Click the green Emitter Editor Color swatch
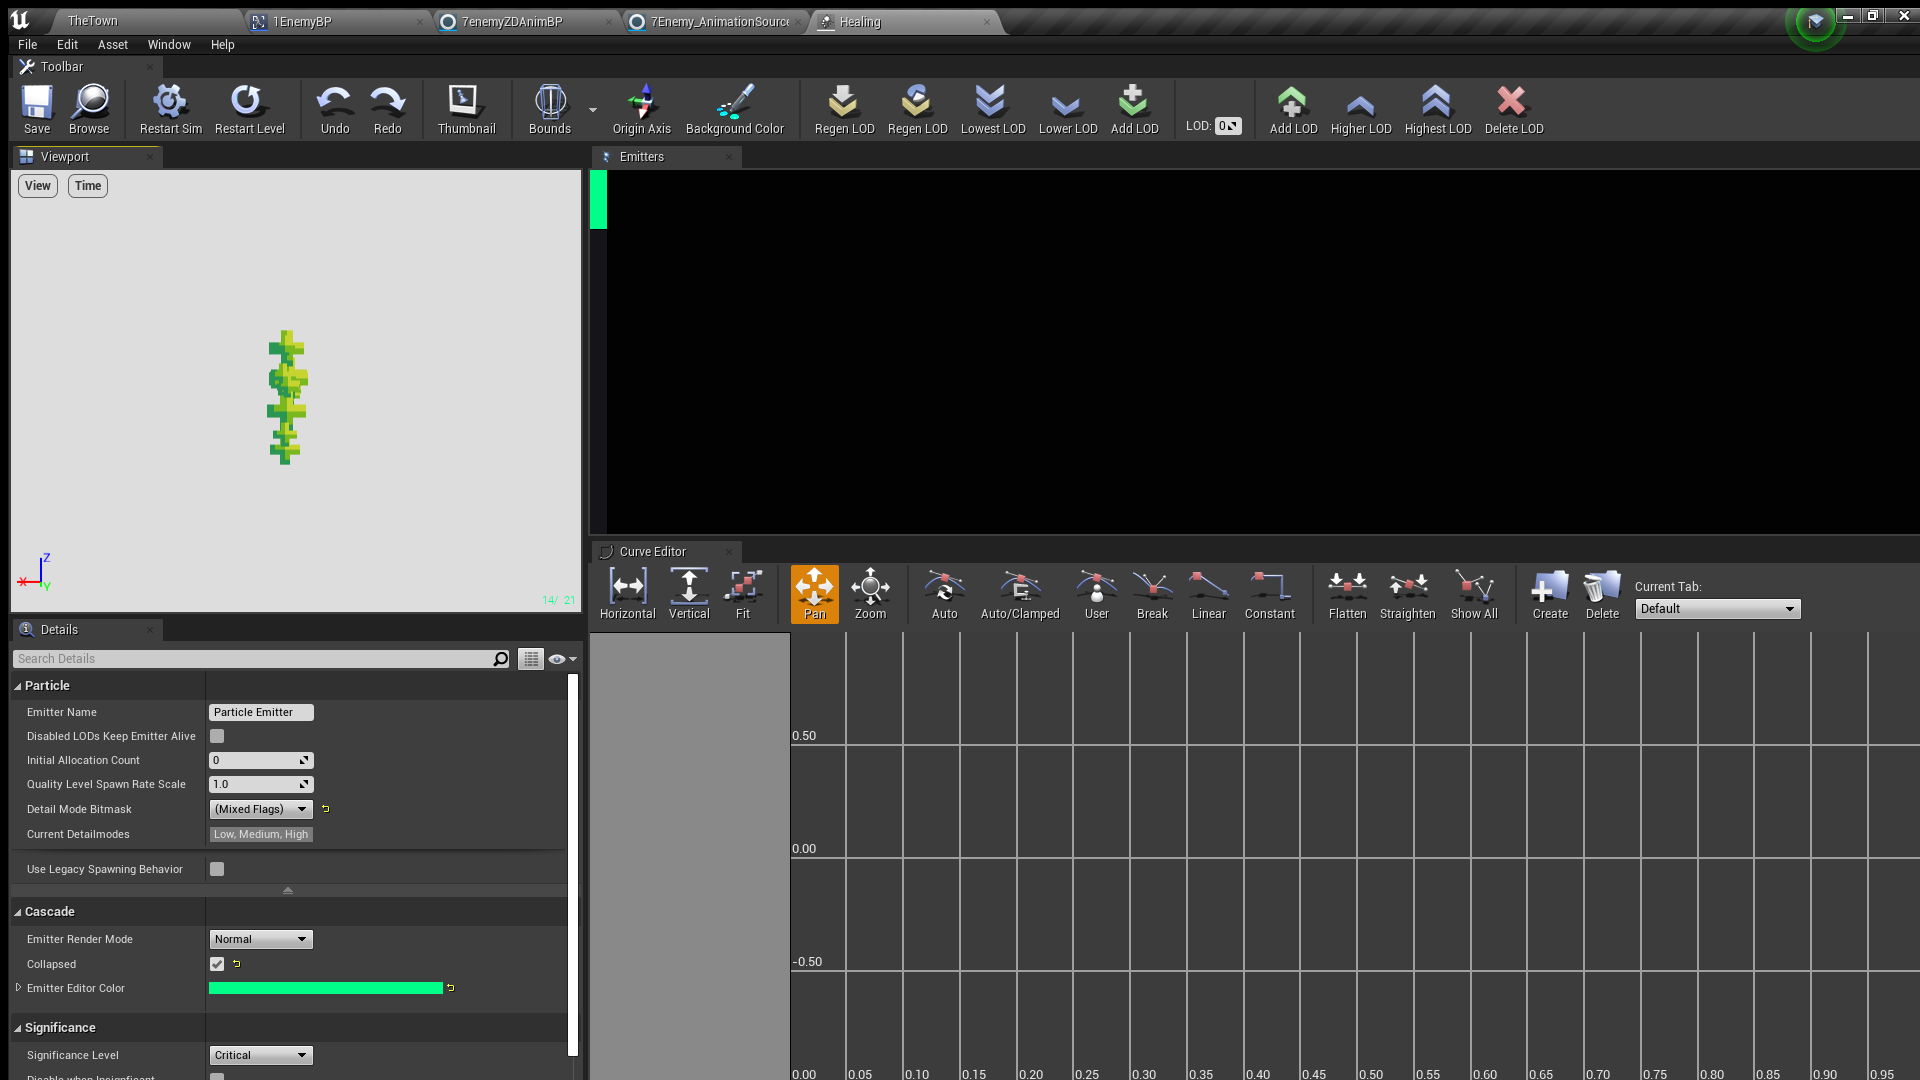This screenshot has width=1920, height=1080. coord(325,988)
